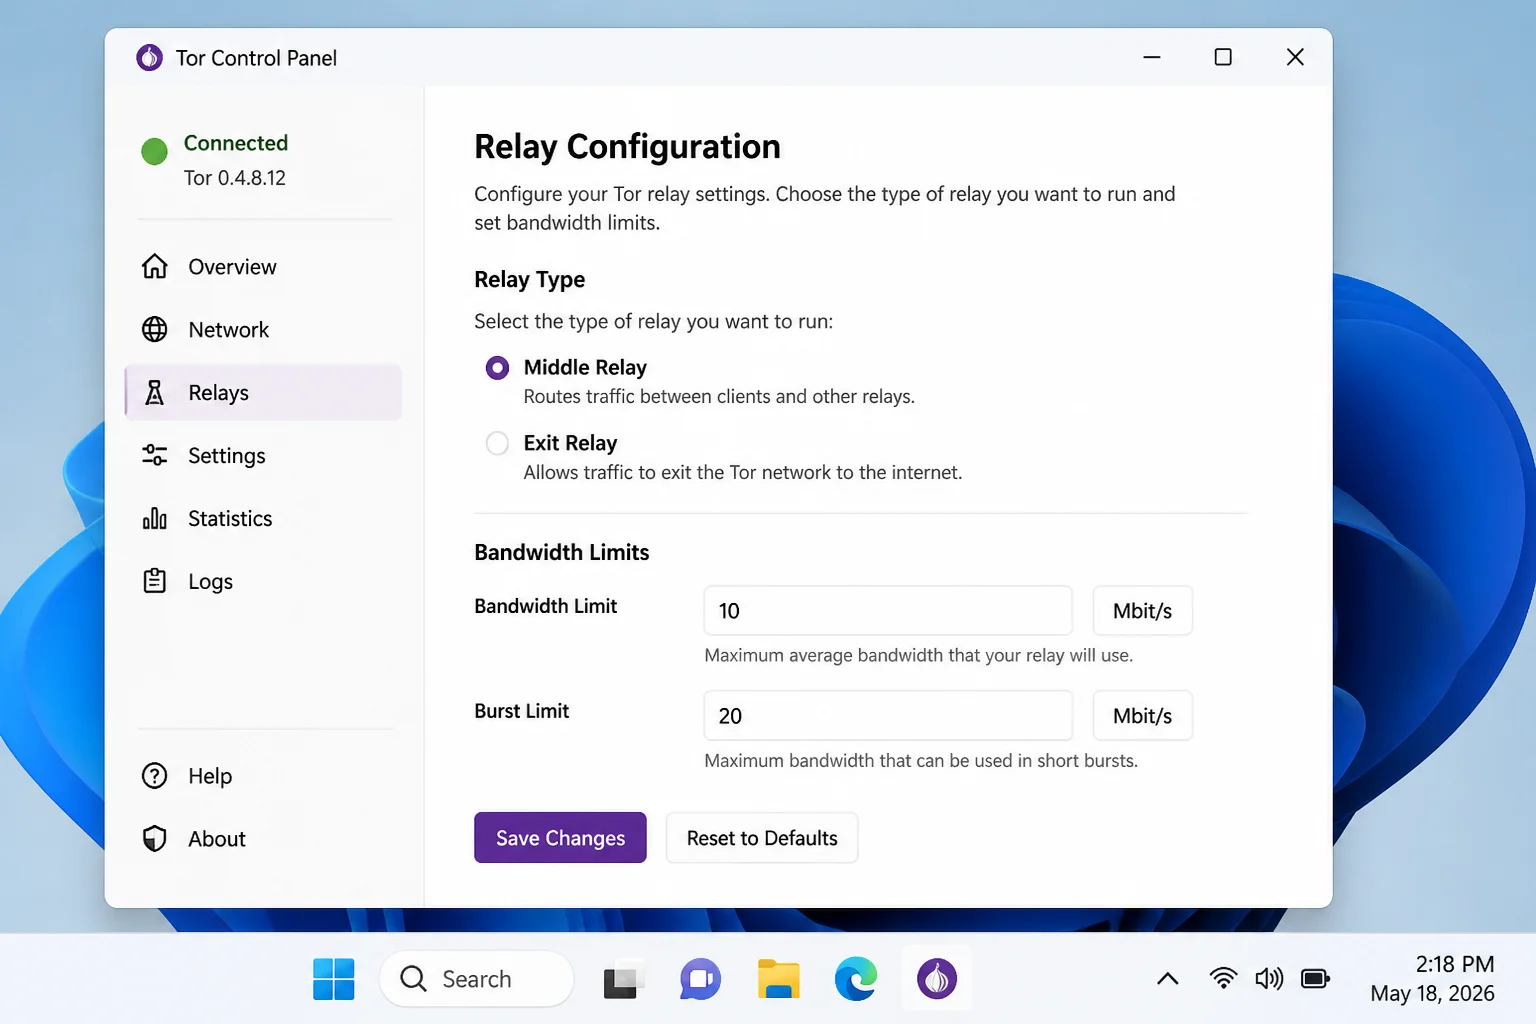Viewport: 1536px width, 1024px height.
Task: Open the Windows Start menu
Action: (334, 979)
